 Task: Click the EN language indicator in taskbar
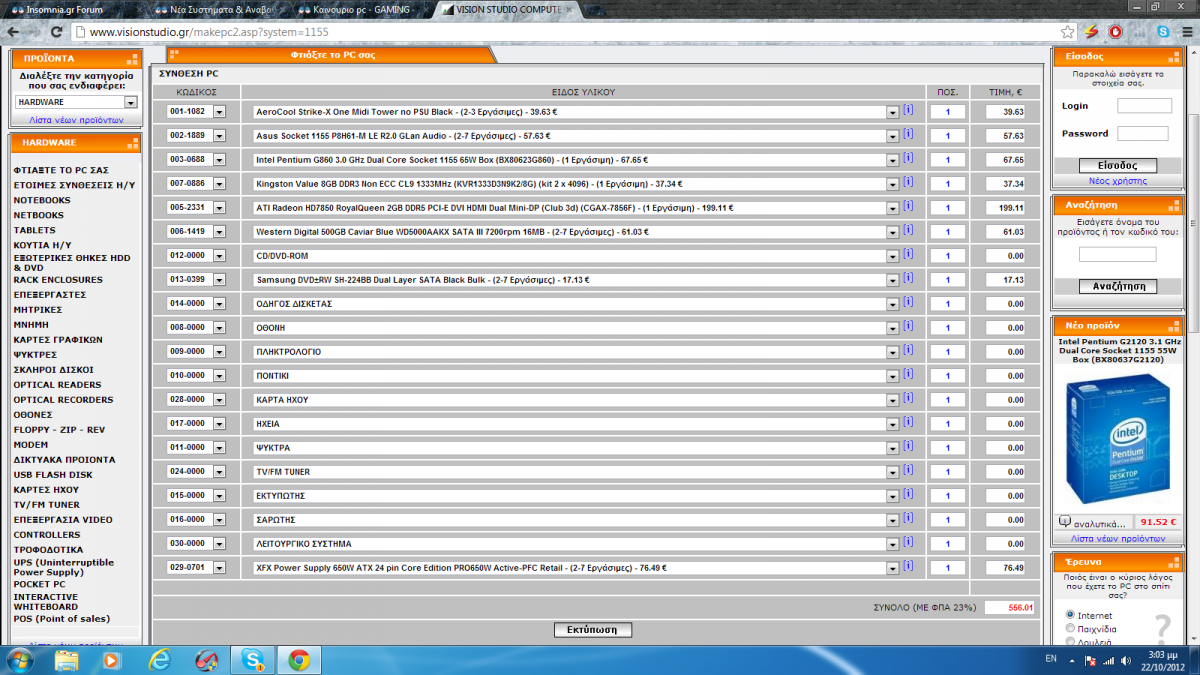tap(1051, 659)
